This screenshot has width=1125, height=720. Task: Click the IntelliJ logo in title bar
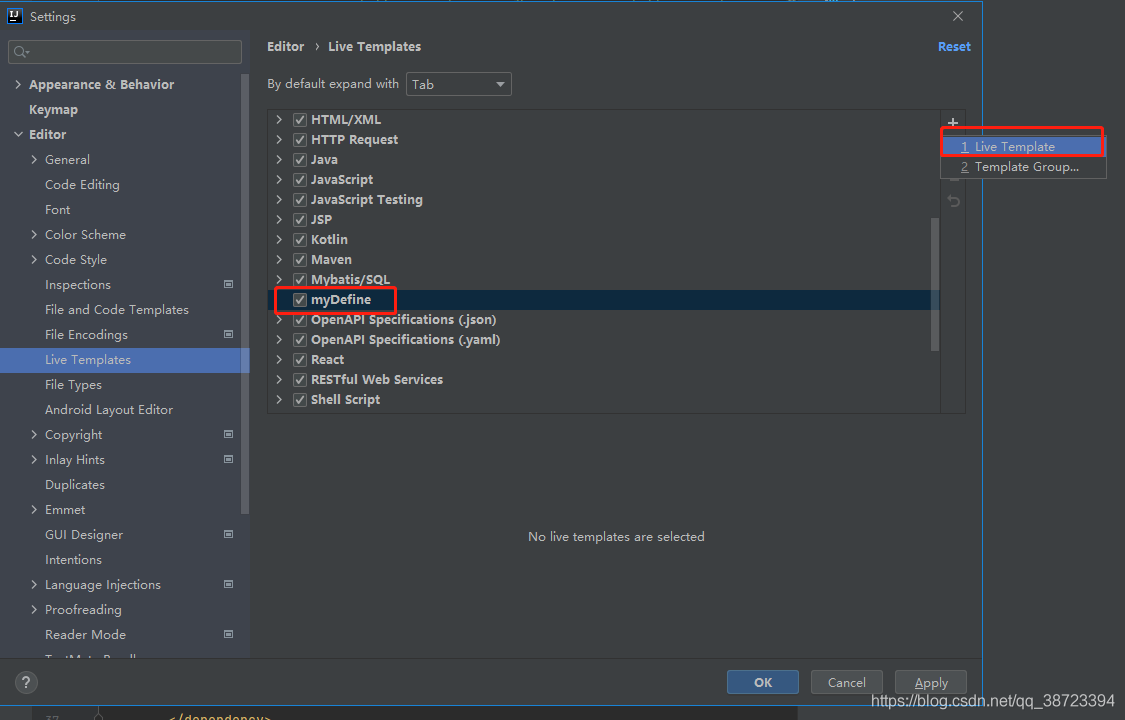pyautogui.click(x=14, y=16)
